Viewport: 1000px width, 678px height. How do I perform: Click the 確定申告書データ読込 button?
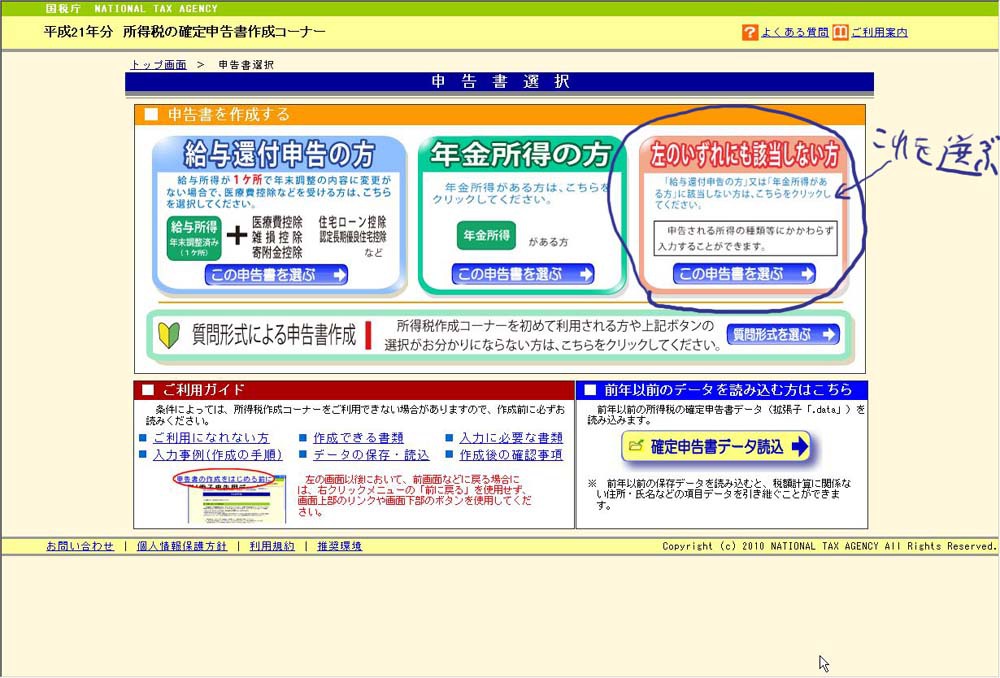point(715,446)
